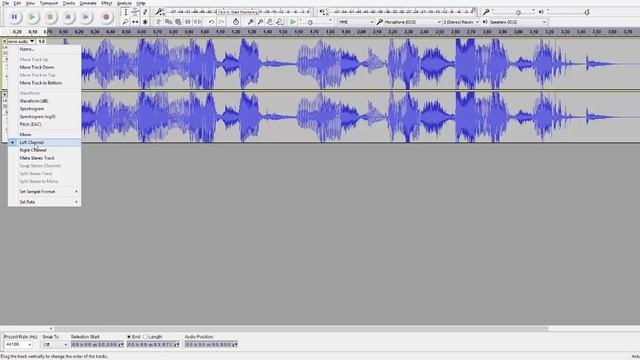
Task: Click the Undo arrow icon
Action: [211, 22]
